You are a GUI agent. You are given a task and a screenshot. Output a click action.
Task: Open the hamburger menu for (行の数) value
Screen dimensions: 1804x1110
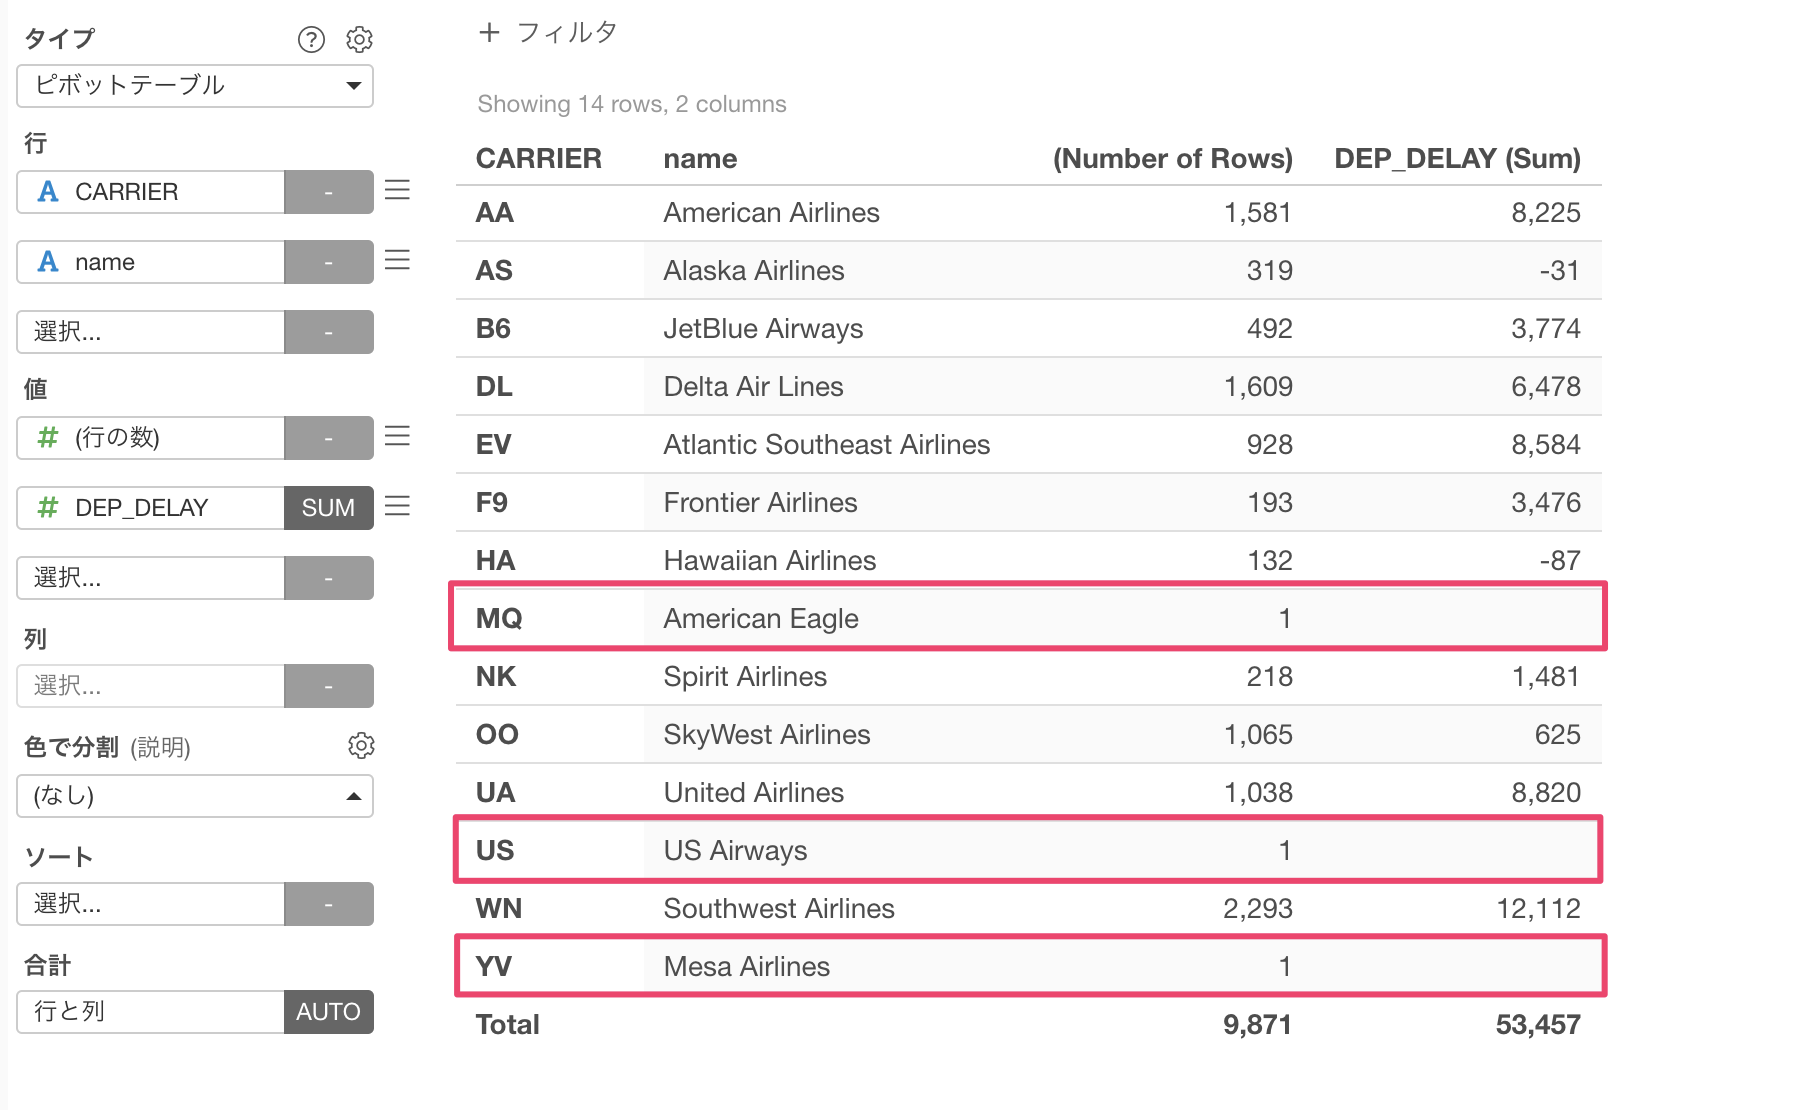[x=397, y=437]
